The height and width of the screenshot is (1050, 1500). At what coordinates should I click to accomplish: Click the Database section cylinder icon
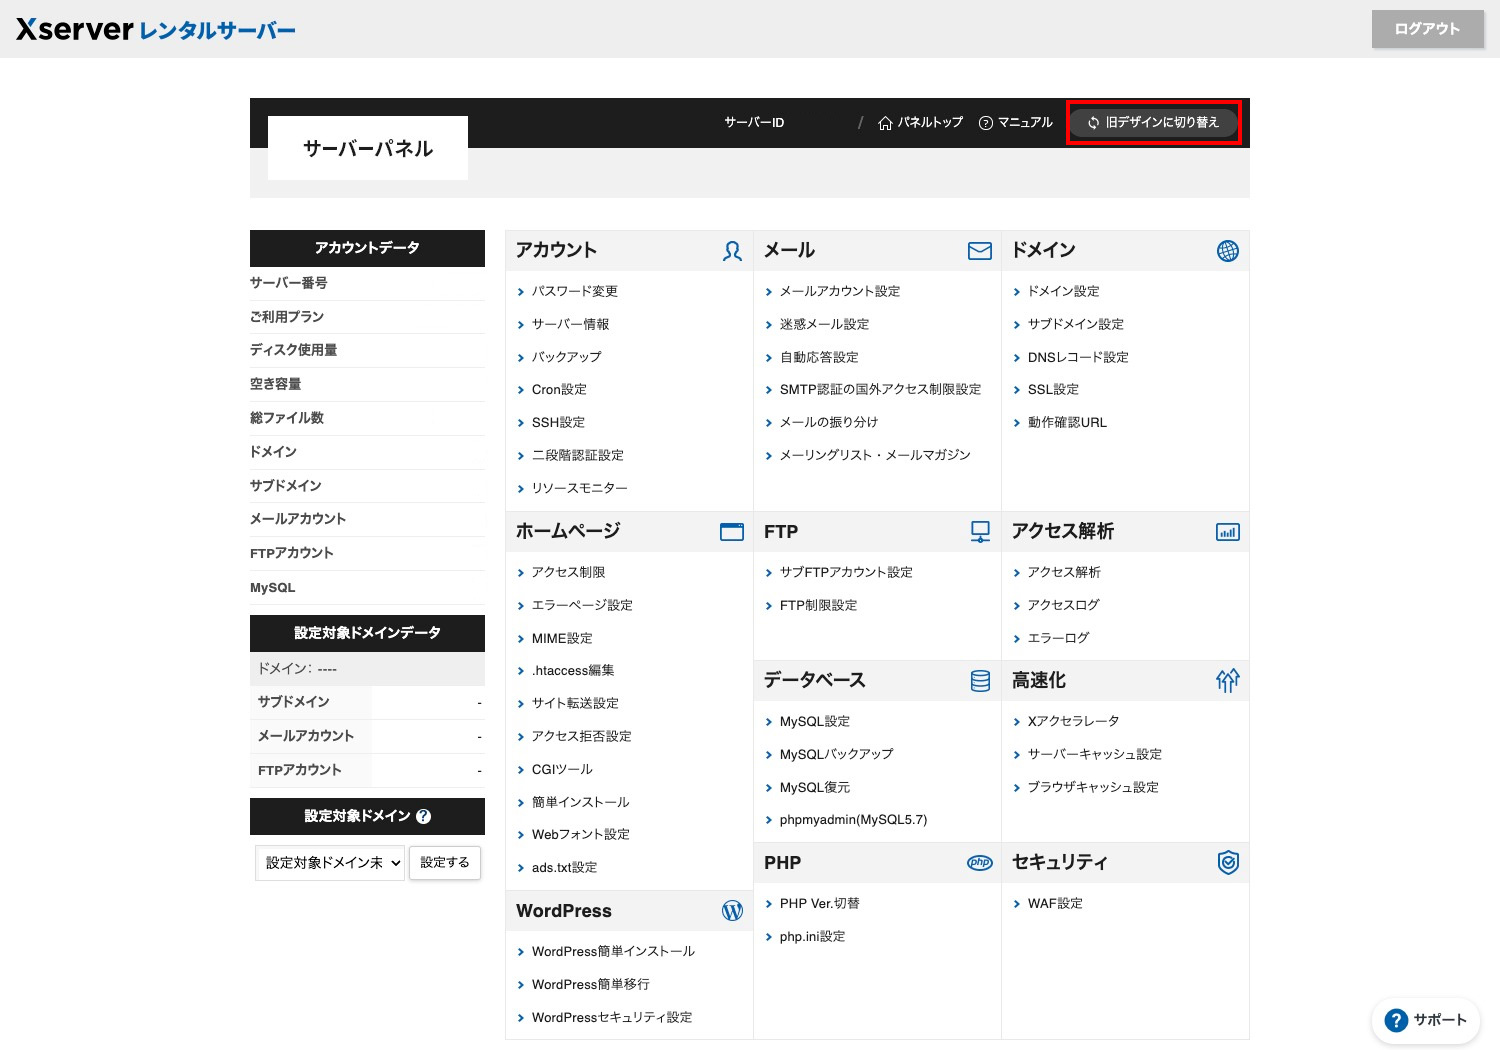[980, 681]
